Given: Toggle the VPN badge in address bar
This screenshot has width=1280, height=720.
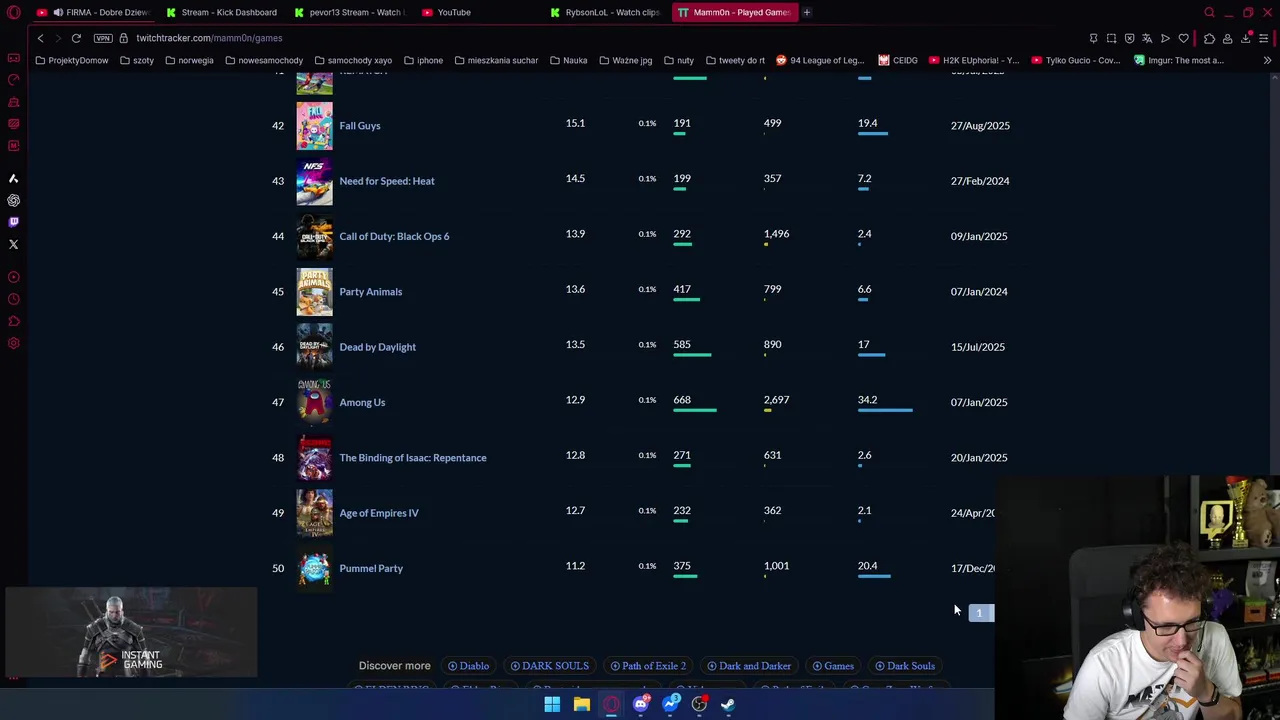Looking at the screenshot, I should pyautogui.click(x=103, y=38).
